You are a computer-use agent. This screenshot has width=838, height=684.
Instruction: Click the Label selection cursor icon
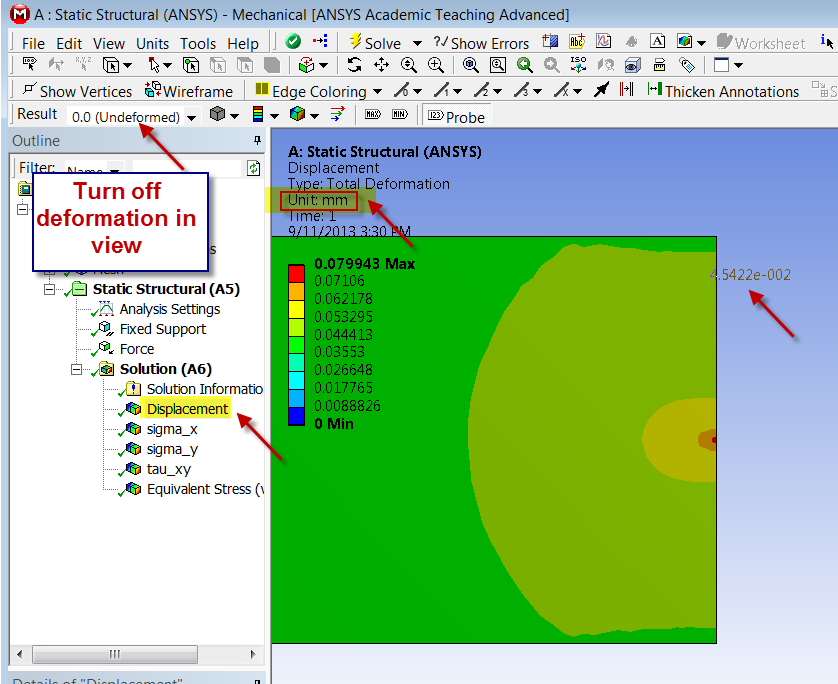point(29,65)
